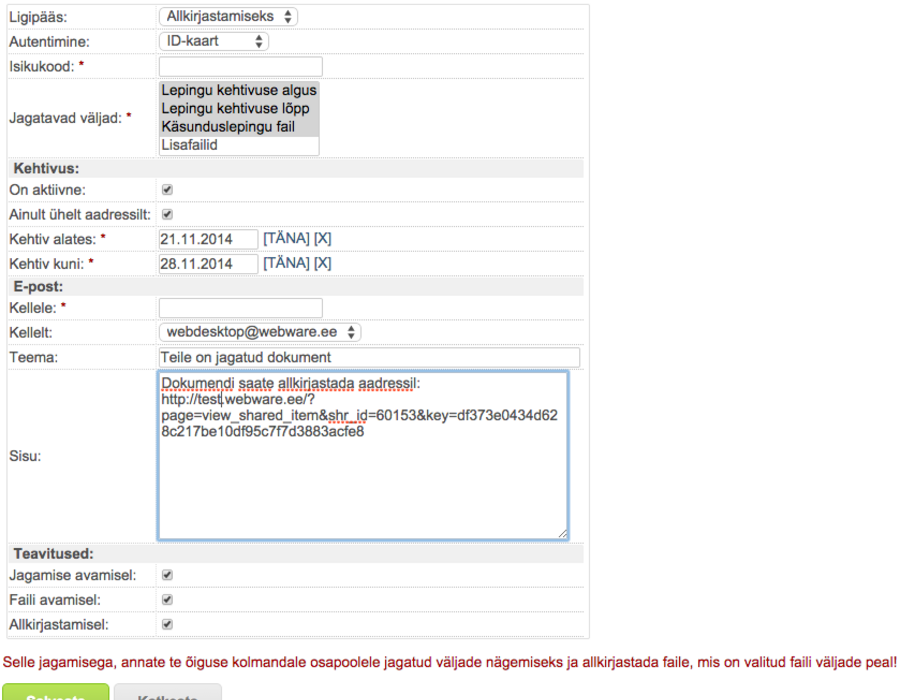Image resolution: width=900 pixels, height=700 pixels.
Task: Edit the Teema subject field
Action: (369, 357)
